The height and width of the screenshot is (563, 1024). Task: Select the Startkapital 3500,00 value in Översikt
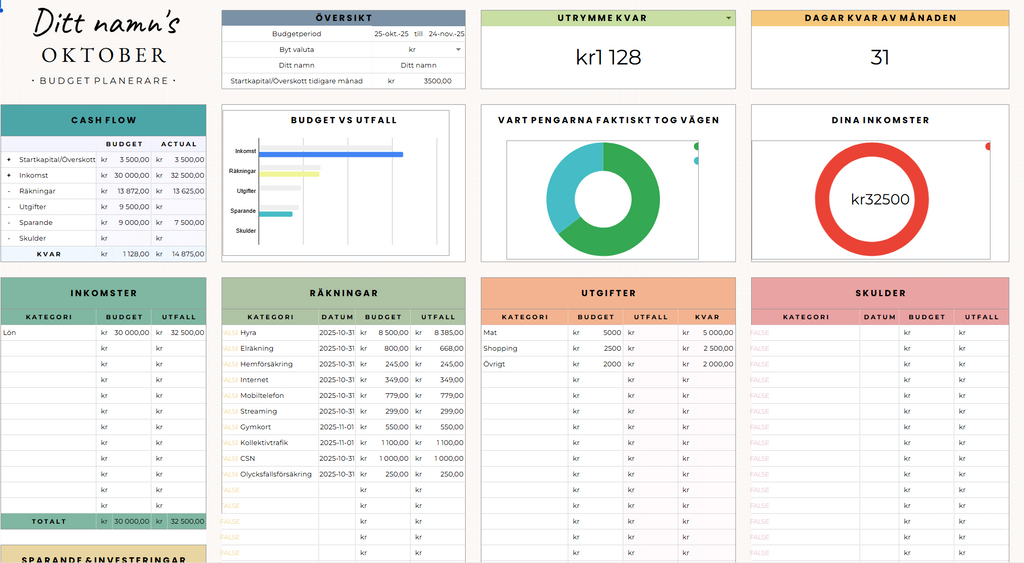pos(437,81)
